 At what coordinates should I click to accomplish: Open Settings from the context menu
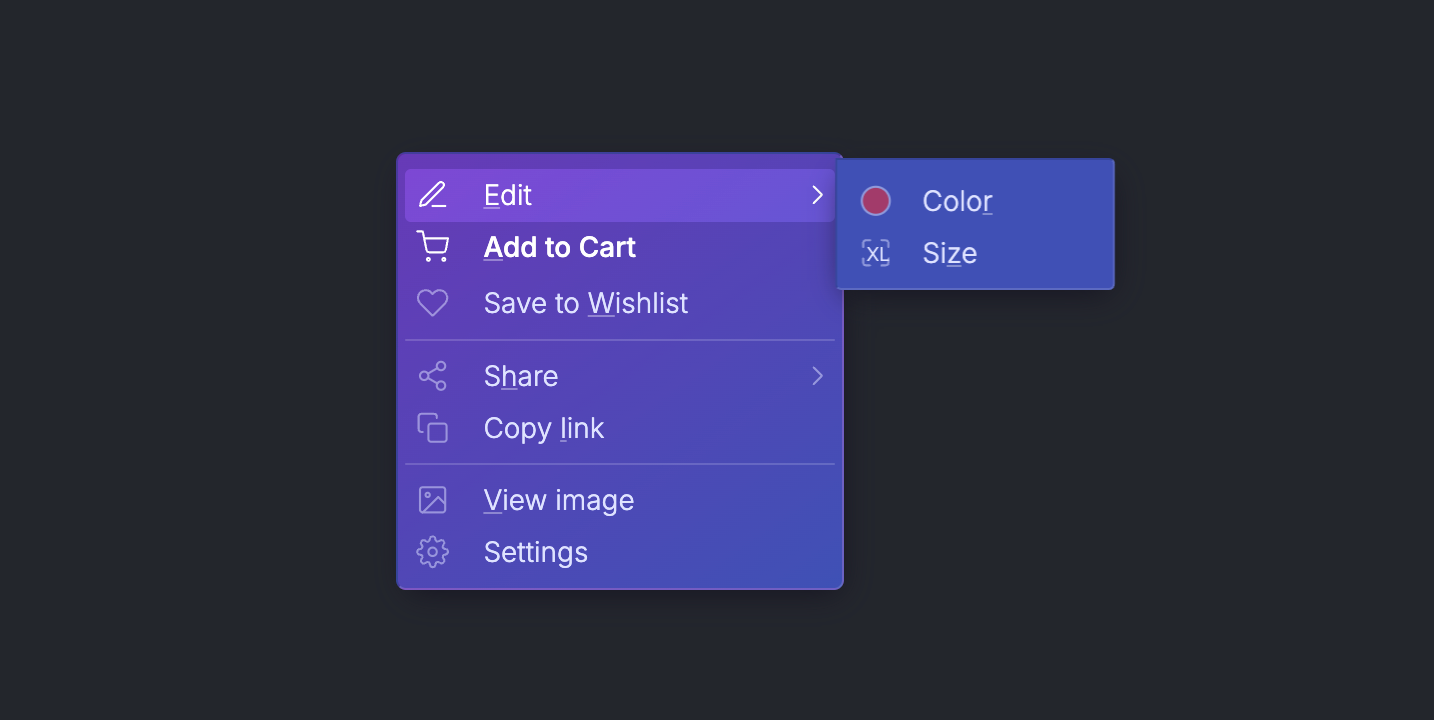coord(536,552)
